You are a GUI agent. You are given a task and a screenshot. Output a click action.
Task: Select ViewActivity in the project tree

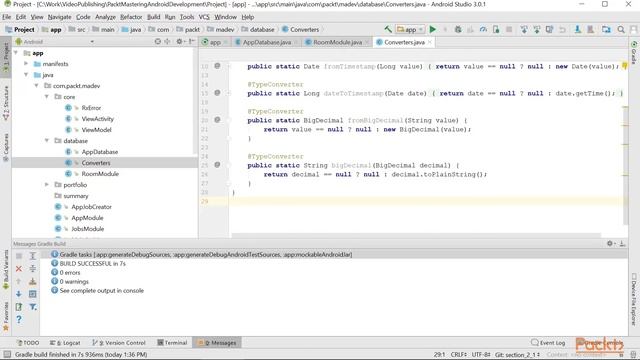click(98, 119)
